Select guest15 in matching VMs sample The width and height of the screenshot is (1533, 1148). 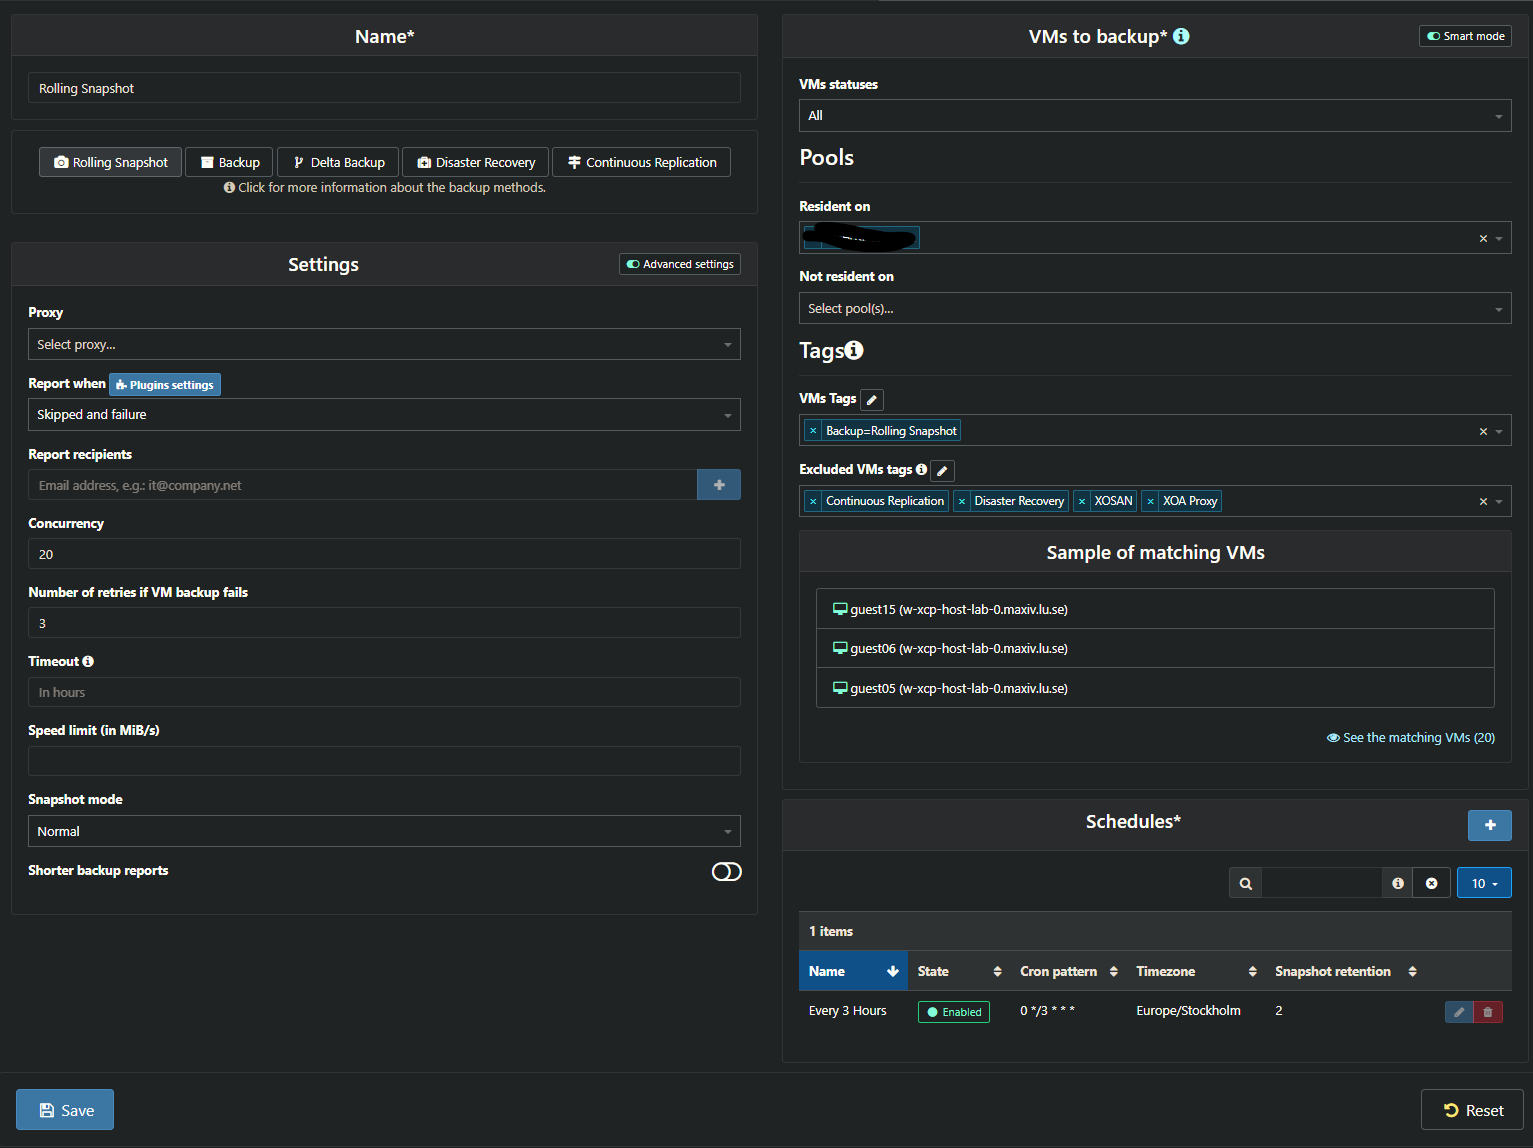tap(1155, 609)
